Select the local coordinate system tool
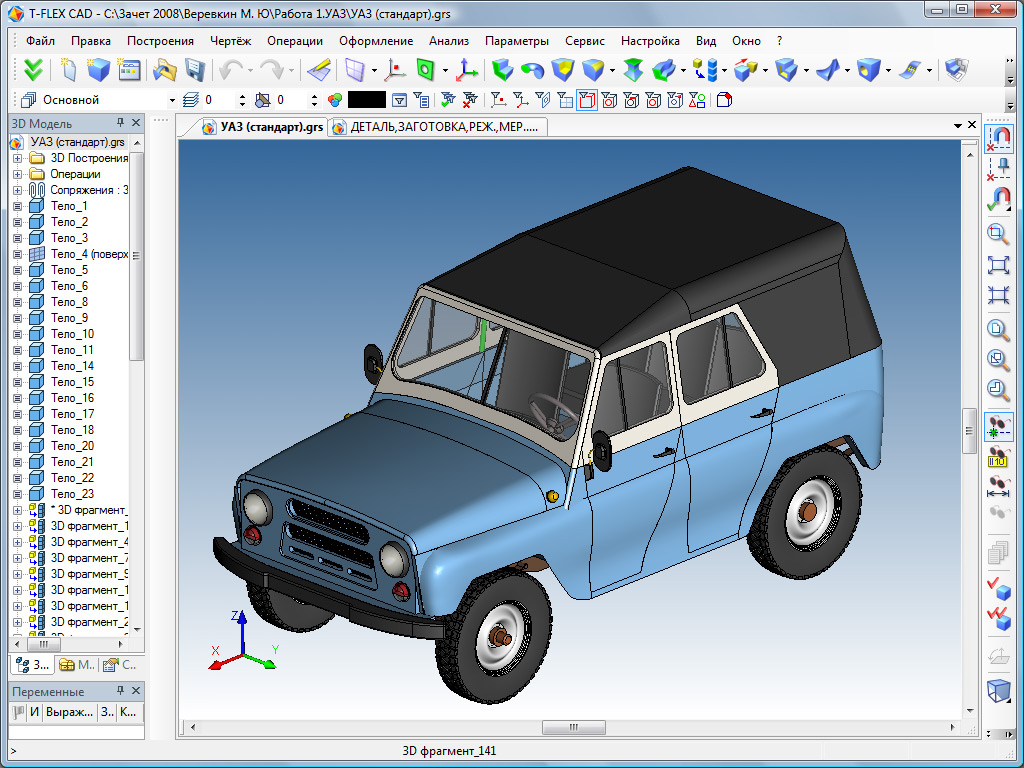Screen dimensions: 1024x768 click(466, 69)
